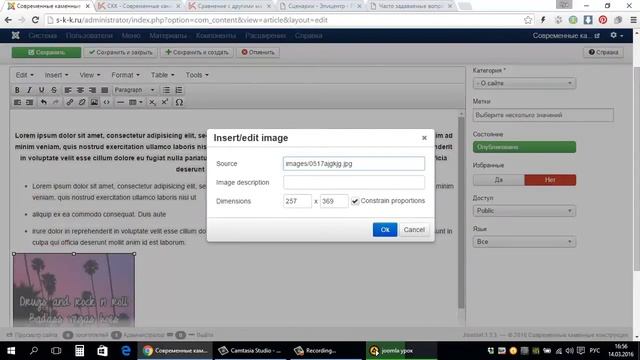Click the image Source input field
This screenshot has height=360, width=640.
[x=354, y=164]
